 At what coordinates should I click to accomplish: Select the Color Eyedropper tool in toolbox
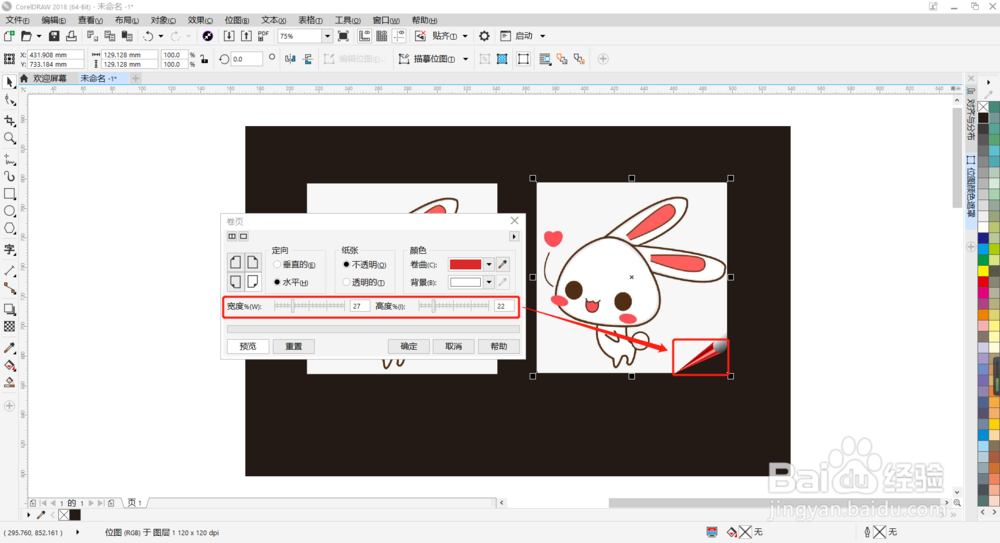10,348
